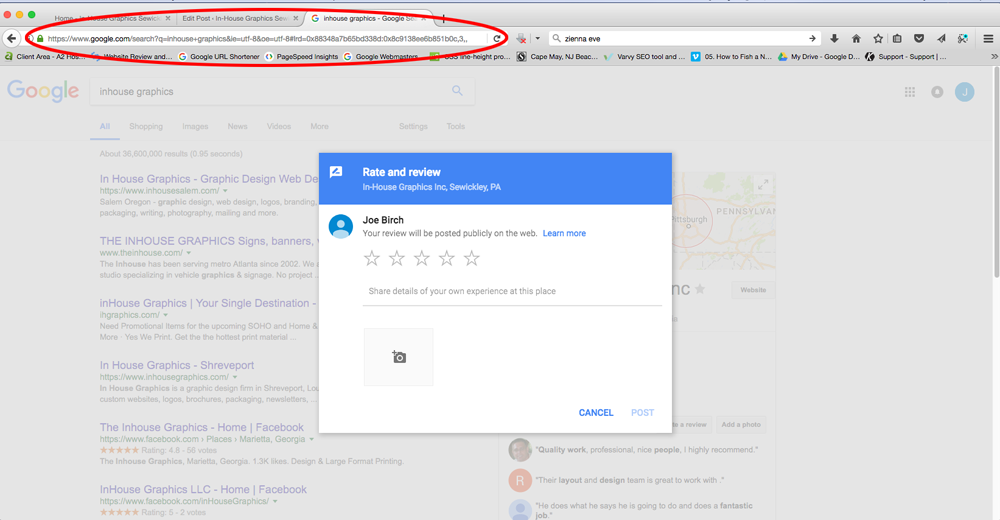
Task: Open Google notifications bell icon
Action: tap(937, 92)
